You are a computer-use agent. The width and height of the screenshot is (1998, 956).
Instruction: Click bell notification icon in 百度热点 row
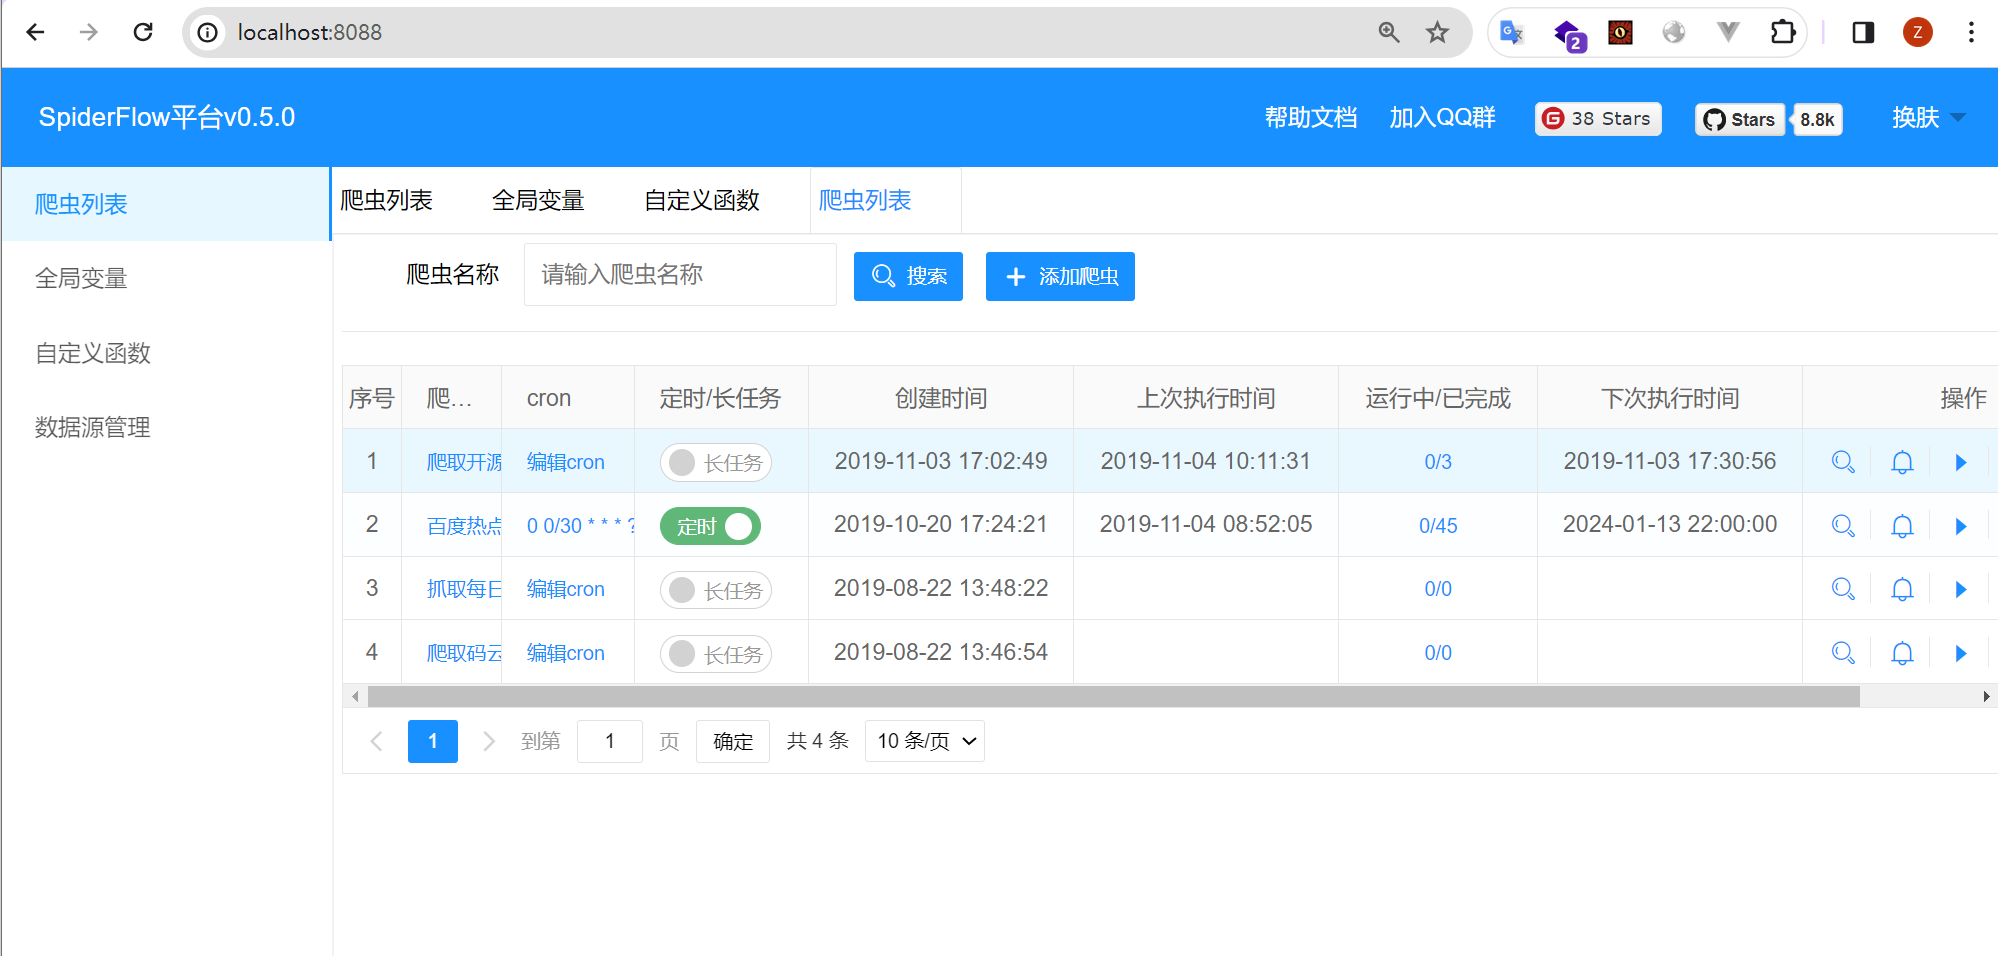pyautogui.click(x=1902, y=526)
